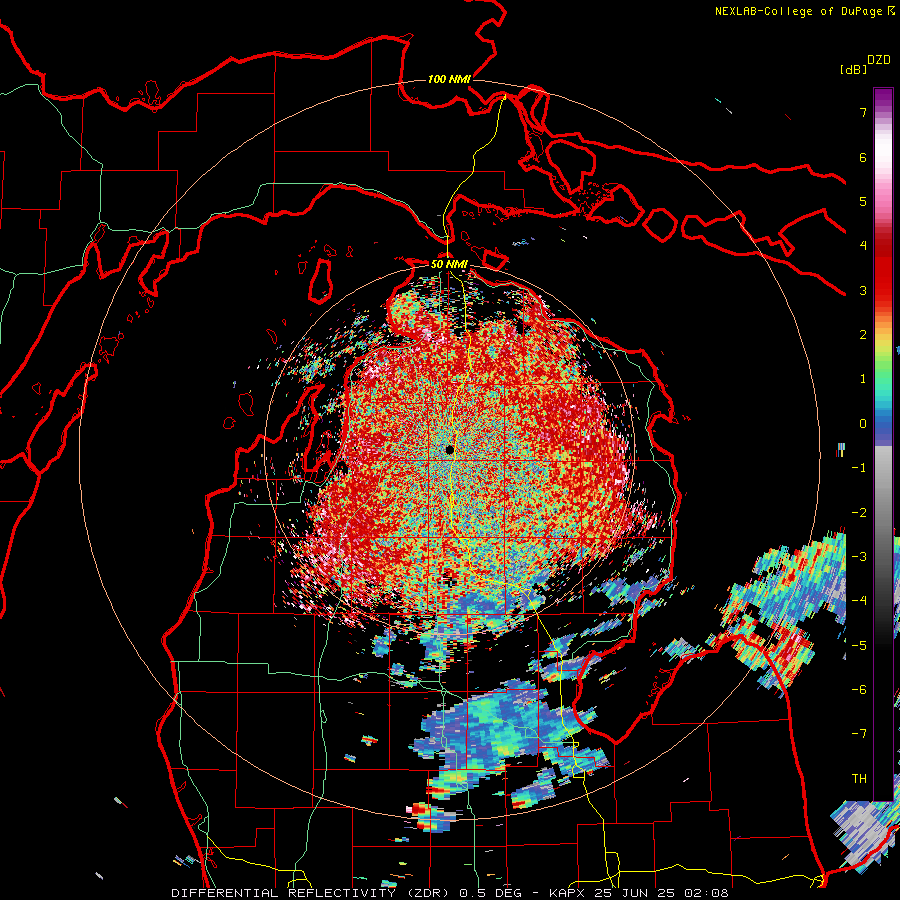Click the 02:08 timestamp text
This screenshot has width=900, height=900.
tap(707, 893)
